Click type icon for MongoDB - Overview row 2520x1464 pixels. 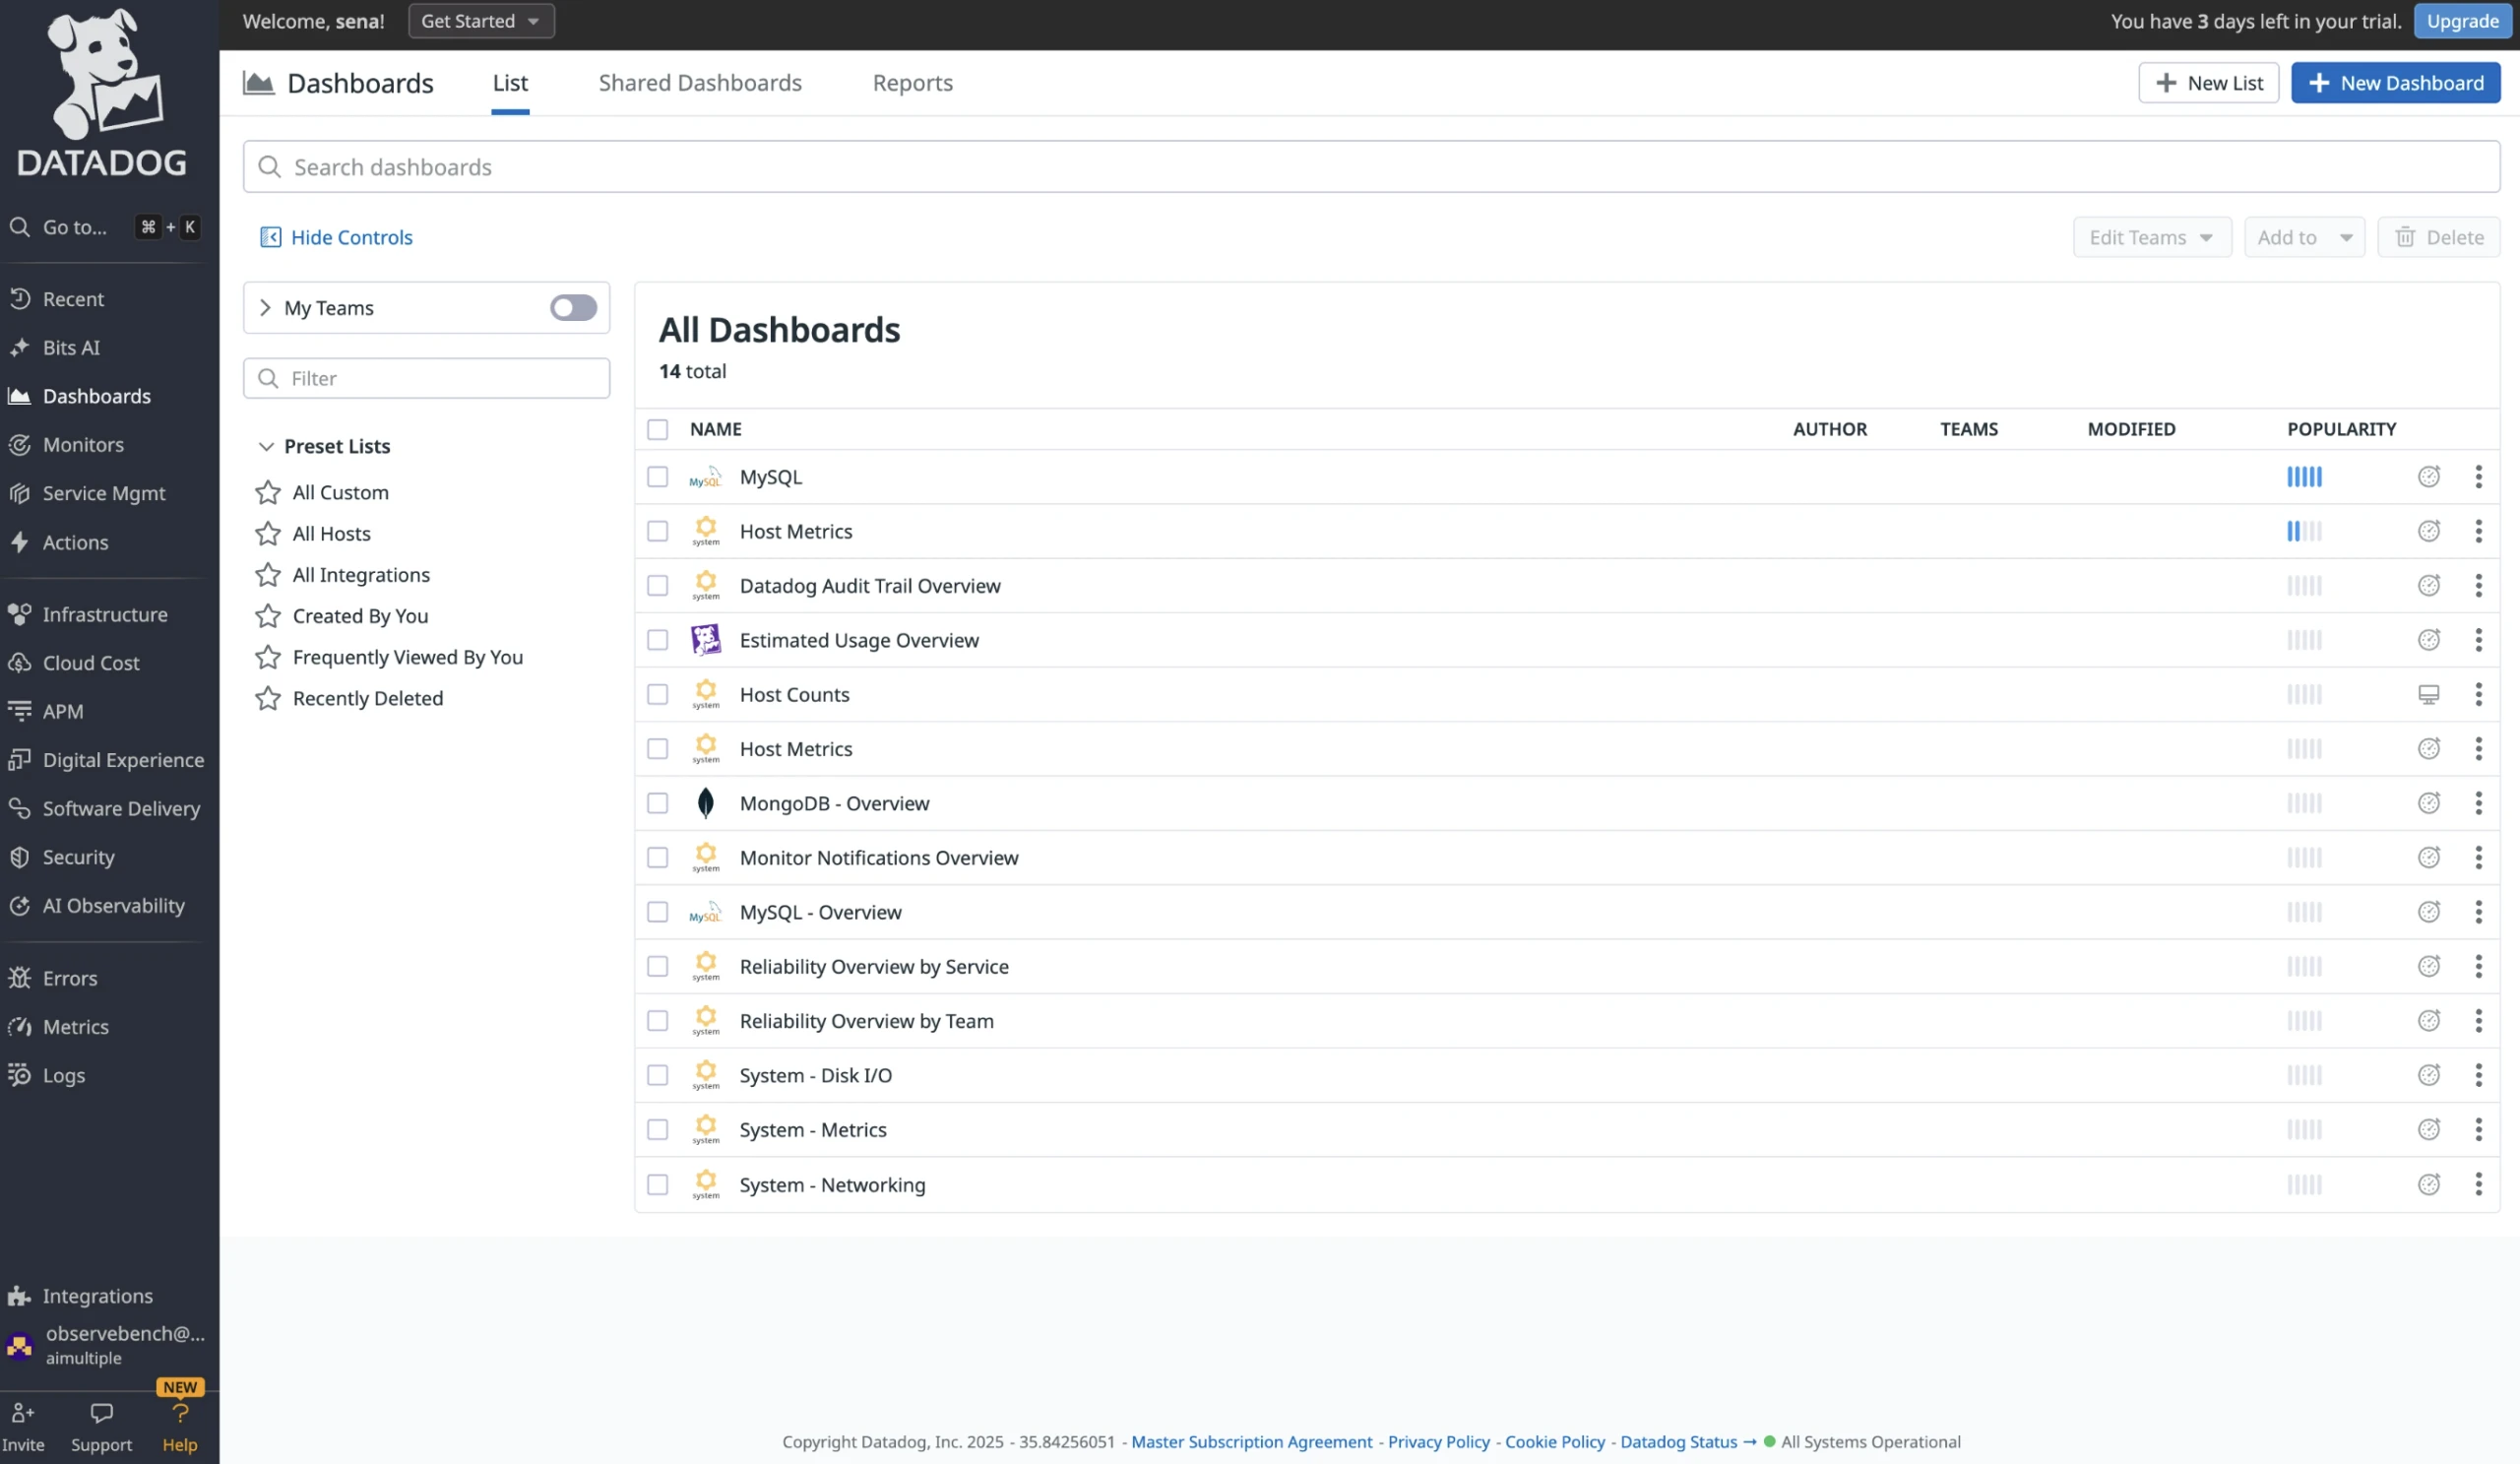(2428, 802)
